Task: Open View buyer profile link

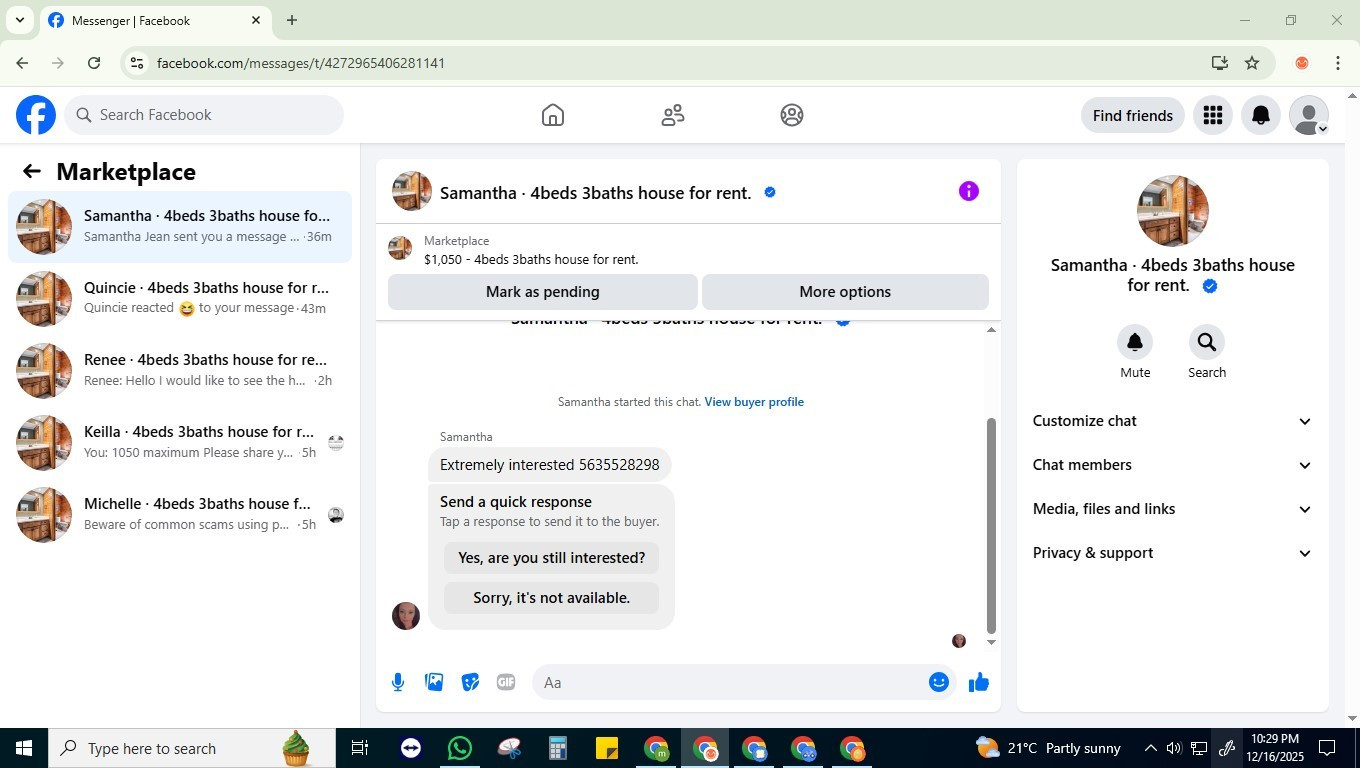Action: 754,402
